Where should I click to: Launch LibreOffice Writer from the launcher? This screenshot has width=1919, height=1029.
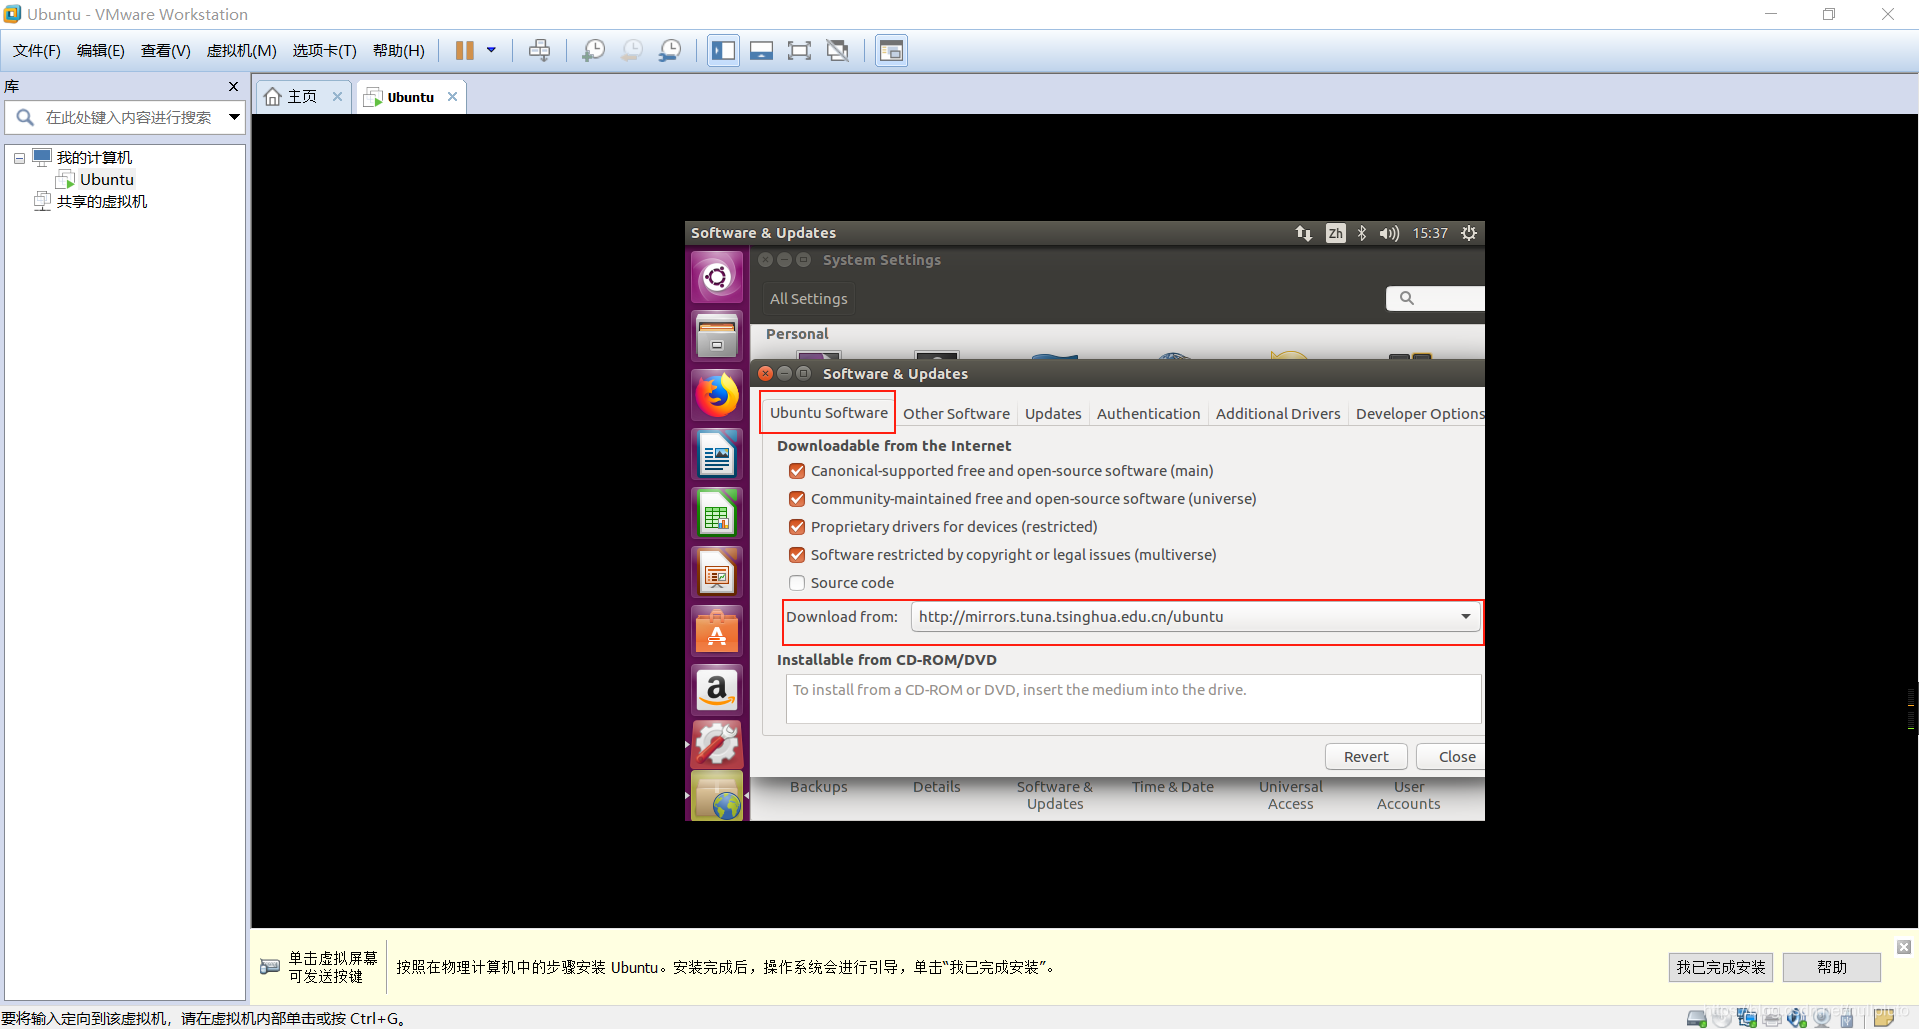click(x=717, y=454)
